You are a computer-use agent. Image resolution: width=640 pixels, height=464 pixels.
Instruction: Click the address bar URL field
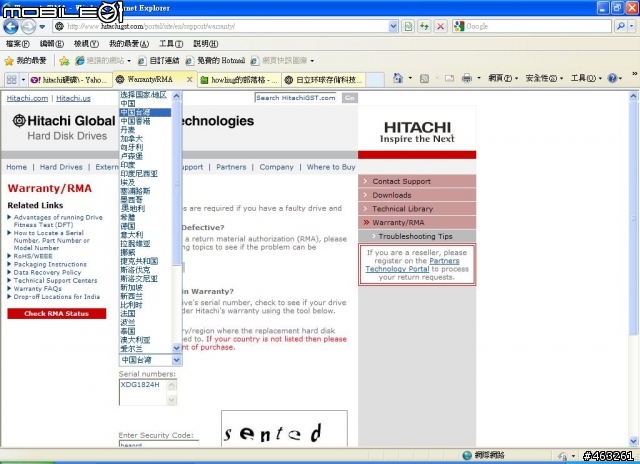click(220, 27)
